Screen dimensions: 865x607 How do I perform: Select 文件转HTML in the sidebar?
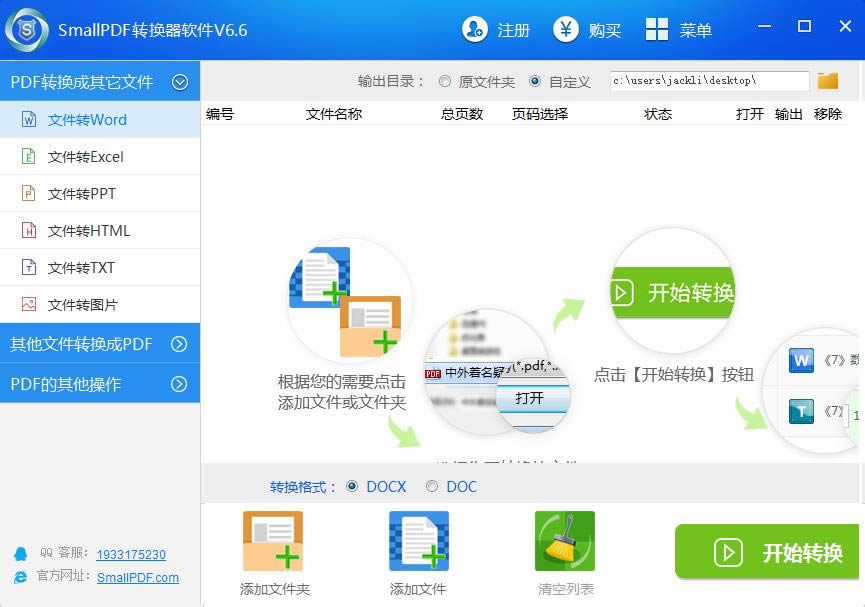[x=100, y=230]
